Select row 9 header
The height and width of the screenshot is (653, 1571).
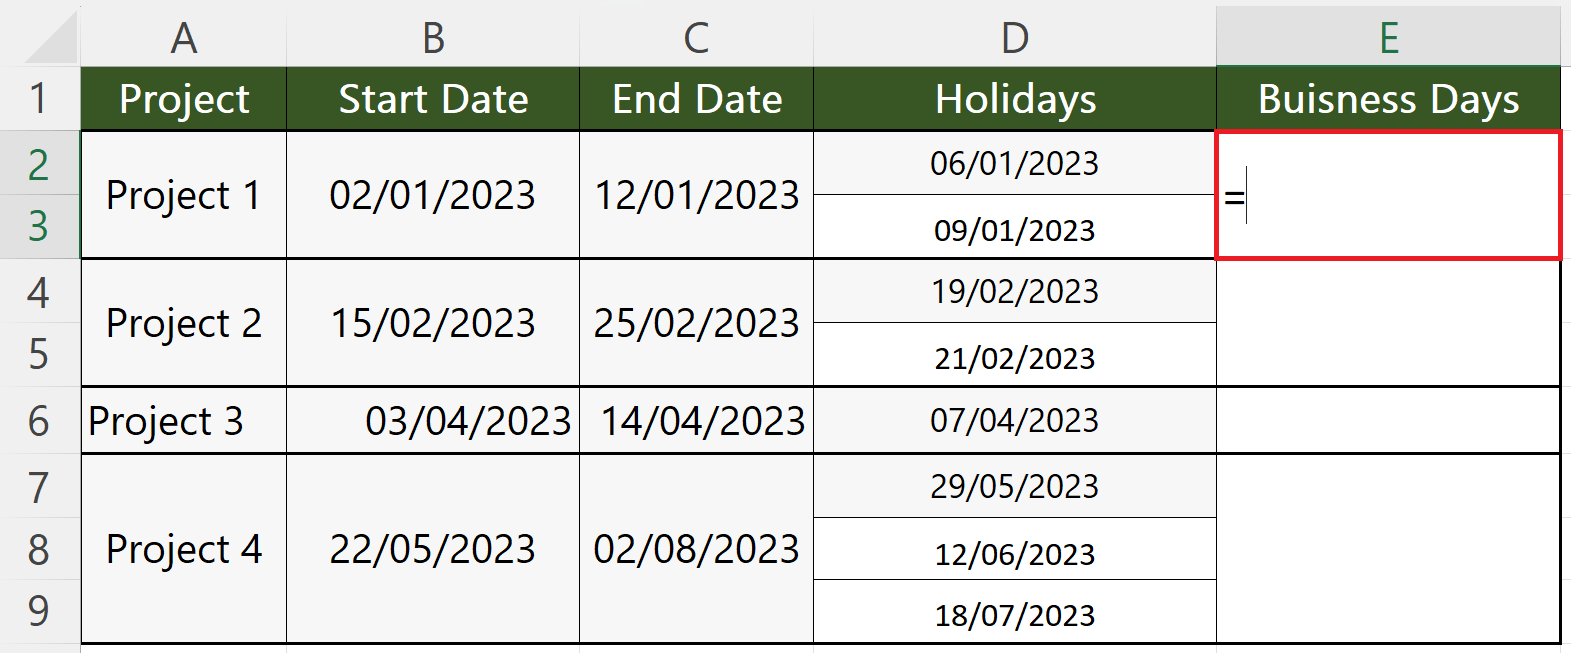(x=39, y=615)
